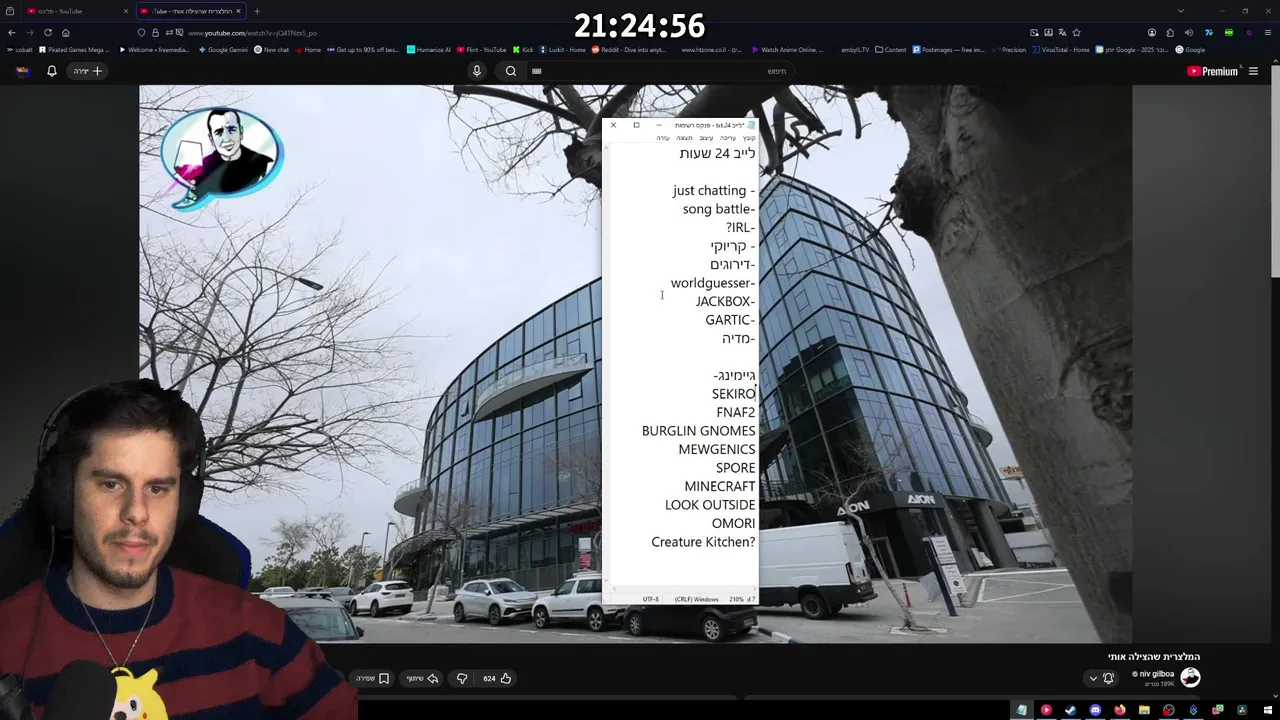Click 'UTF-8' in Notepad status bar
The width and height of the screenshot is (1280, 720).
tap(650, 599)
